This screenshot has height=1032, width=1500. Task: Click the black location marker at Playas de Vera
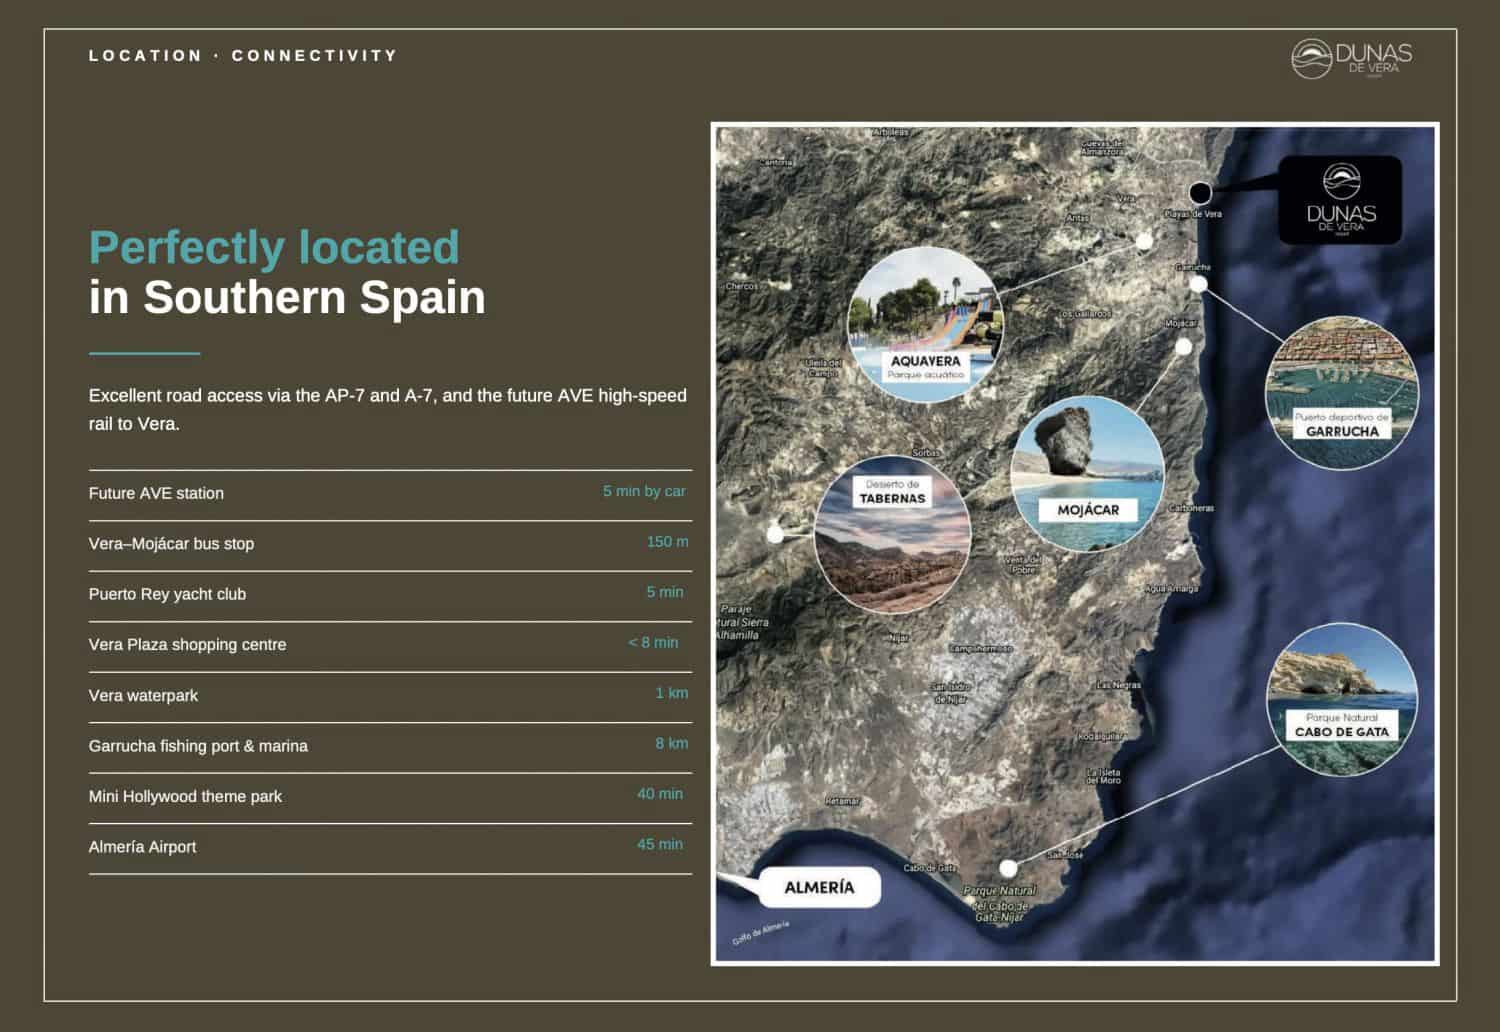[1200, 192]
